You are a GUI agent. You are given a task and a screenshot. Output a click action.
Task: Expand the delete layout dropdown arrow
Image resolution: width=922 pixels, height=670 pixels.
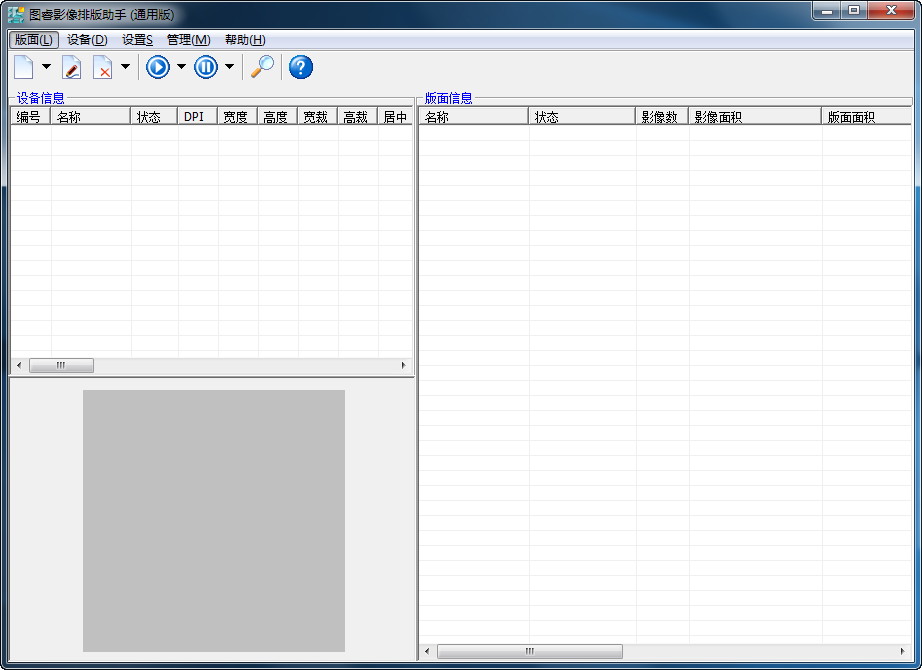(125, 67)
